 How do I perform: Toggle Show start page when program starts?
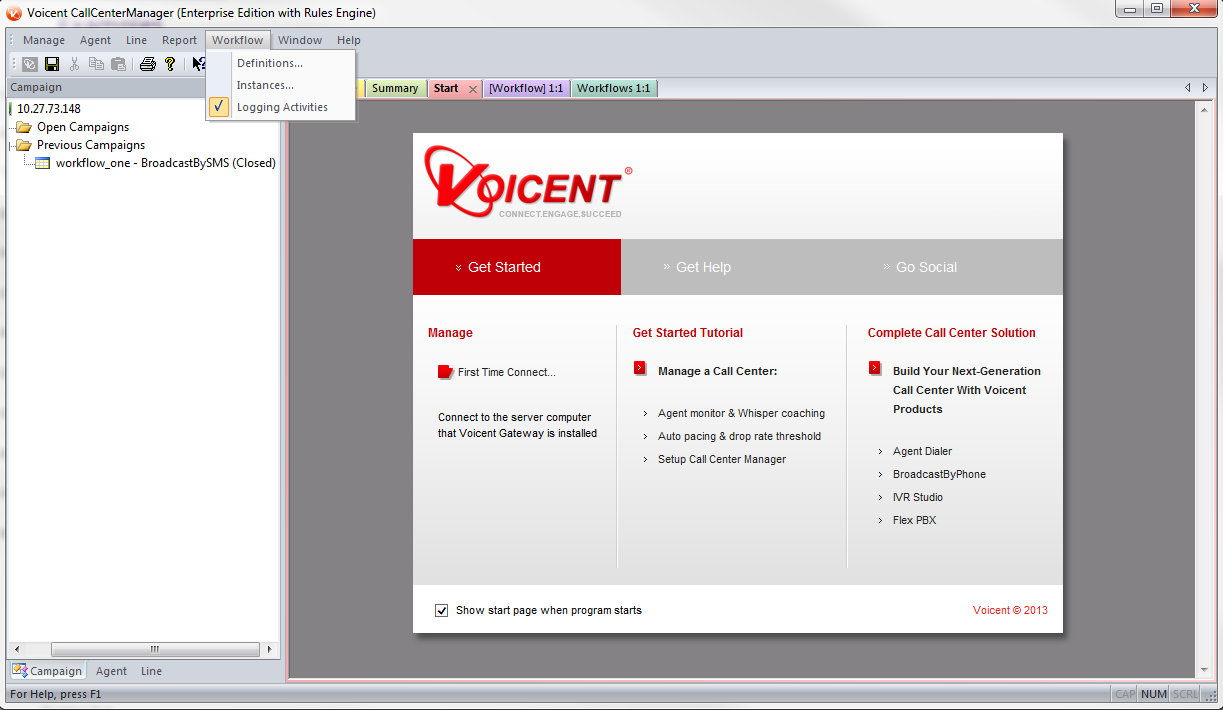click(442, 610)
